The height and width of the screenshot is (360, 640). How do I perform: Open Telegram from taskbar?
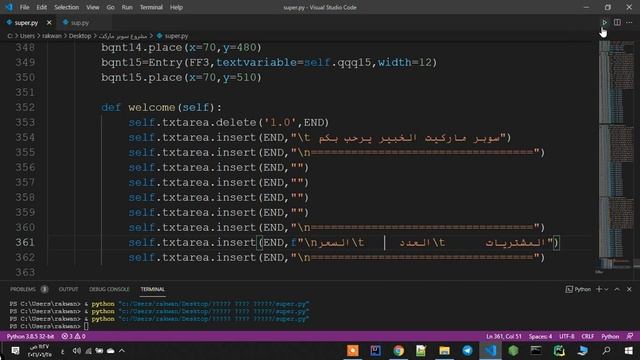point(467,351)
